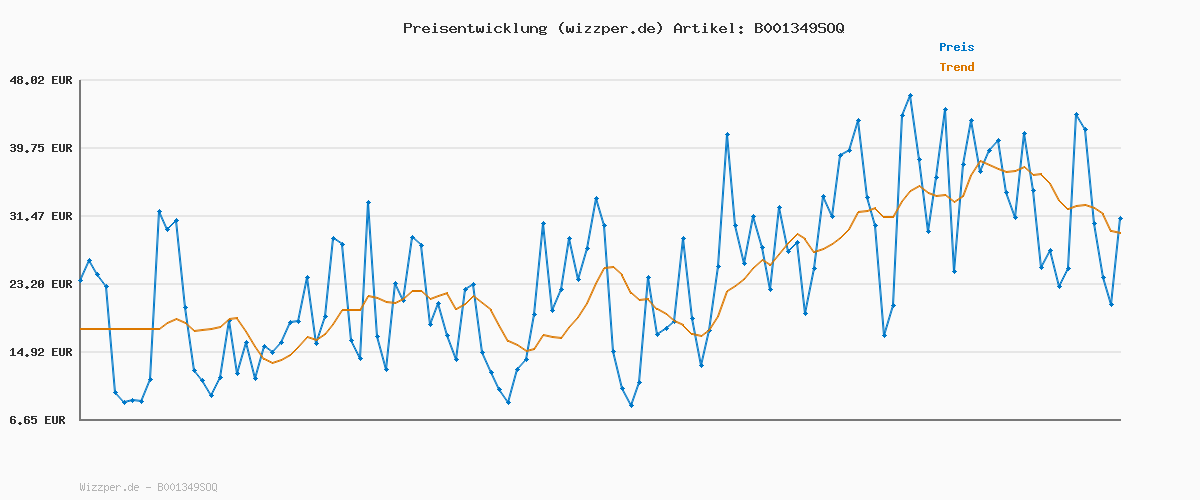The height and width of the screenshot is (500, 1200).
Task: Click the 39.75 EUR axis label
Action: coord(41,148)
